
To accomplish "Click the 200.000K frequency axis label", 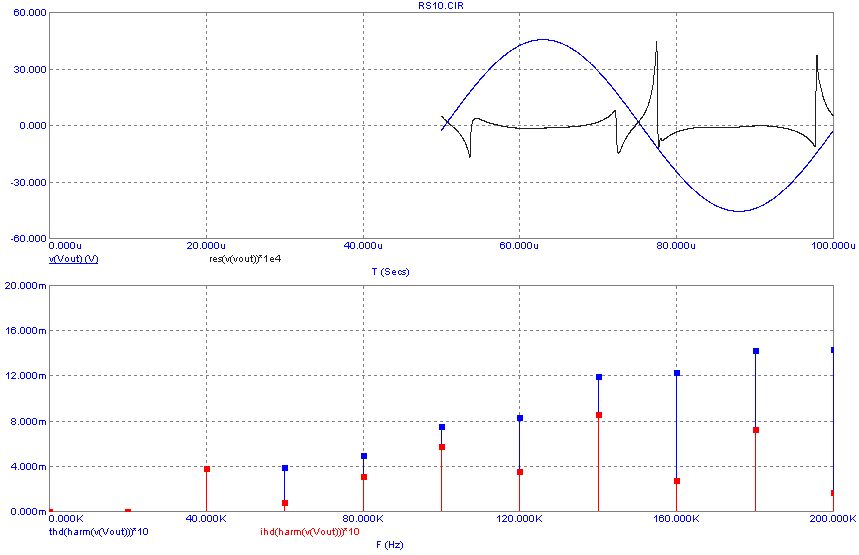I will click(833, 519).
